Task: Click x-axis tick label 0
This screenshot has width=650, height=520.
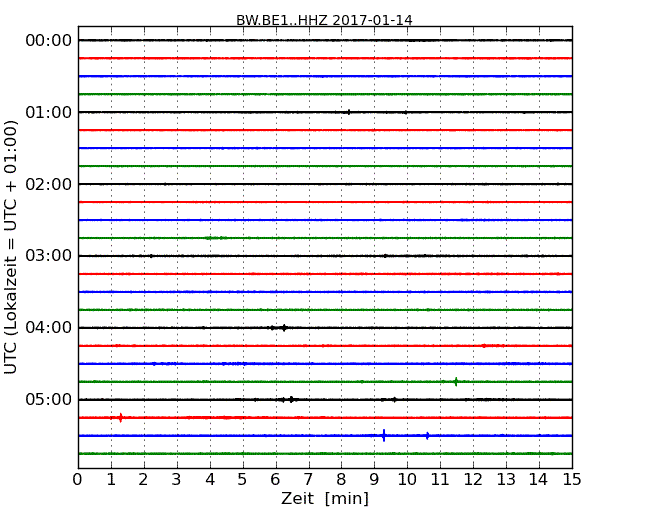Action: (x=78, y=480)
